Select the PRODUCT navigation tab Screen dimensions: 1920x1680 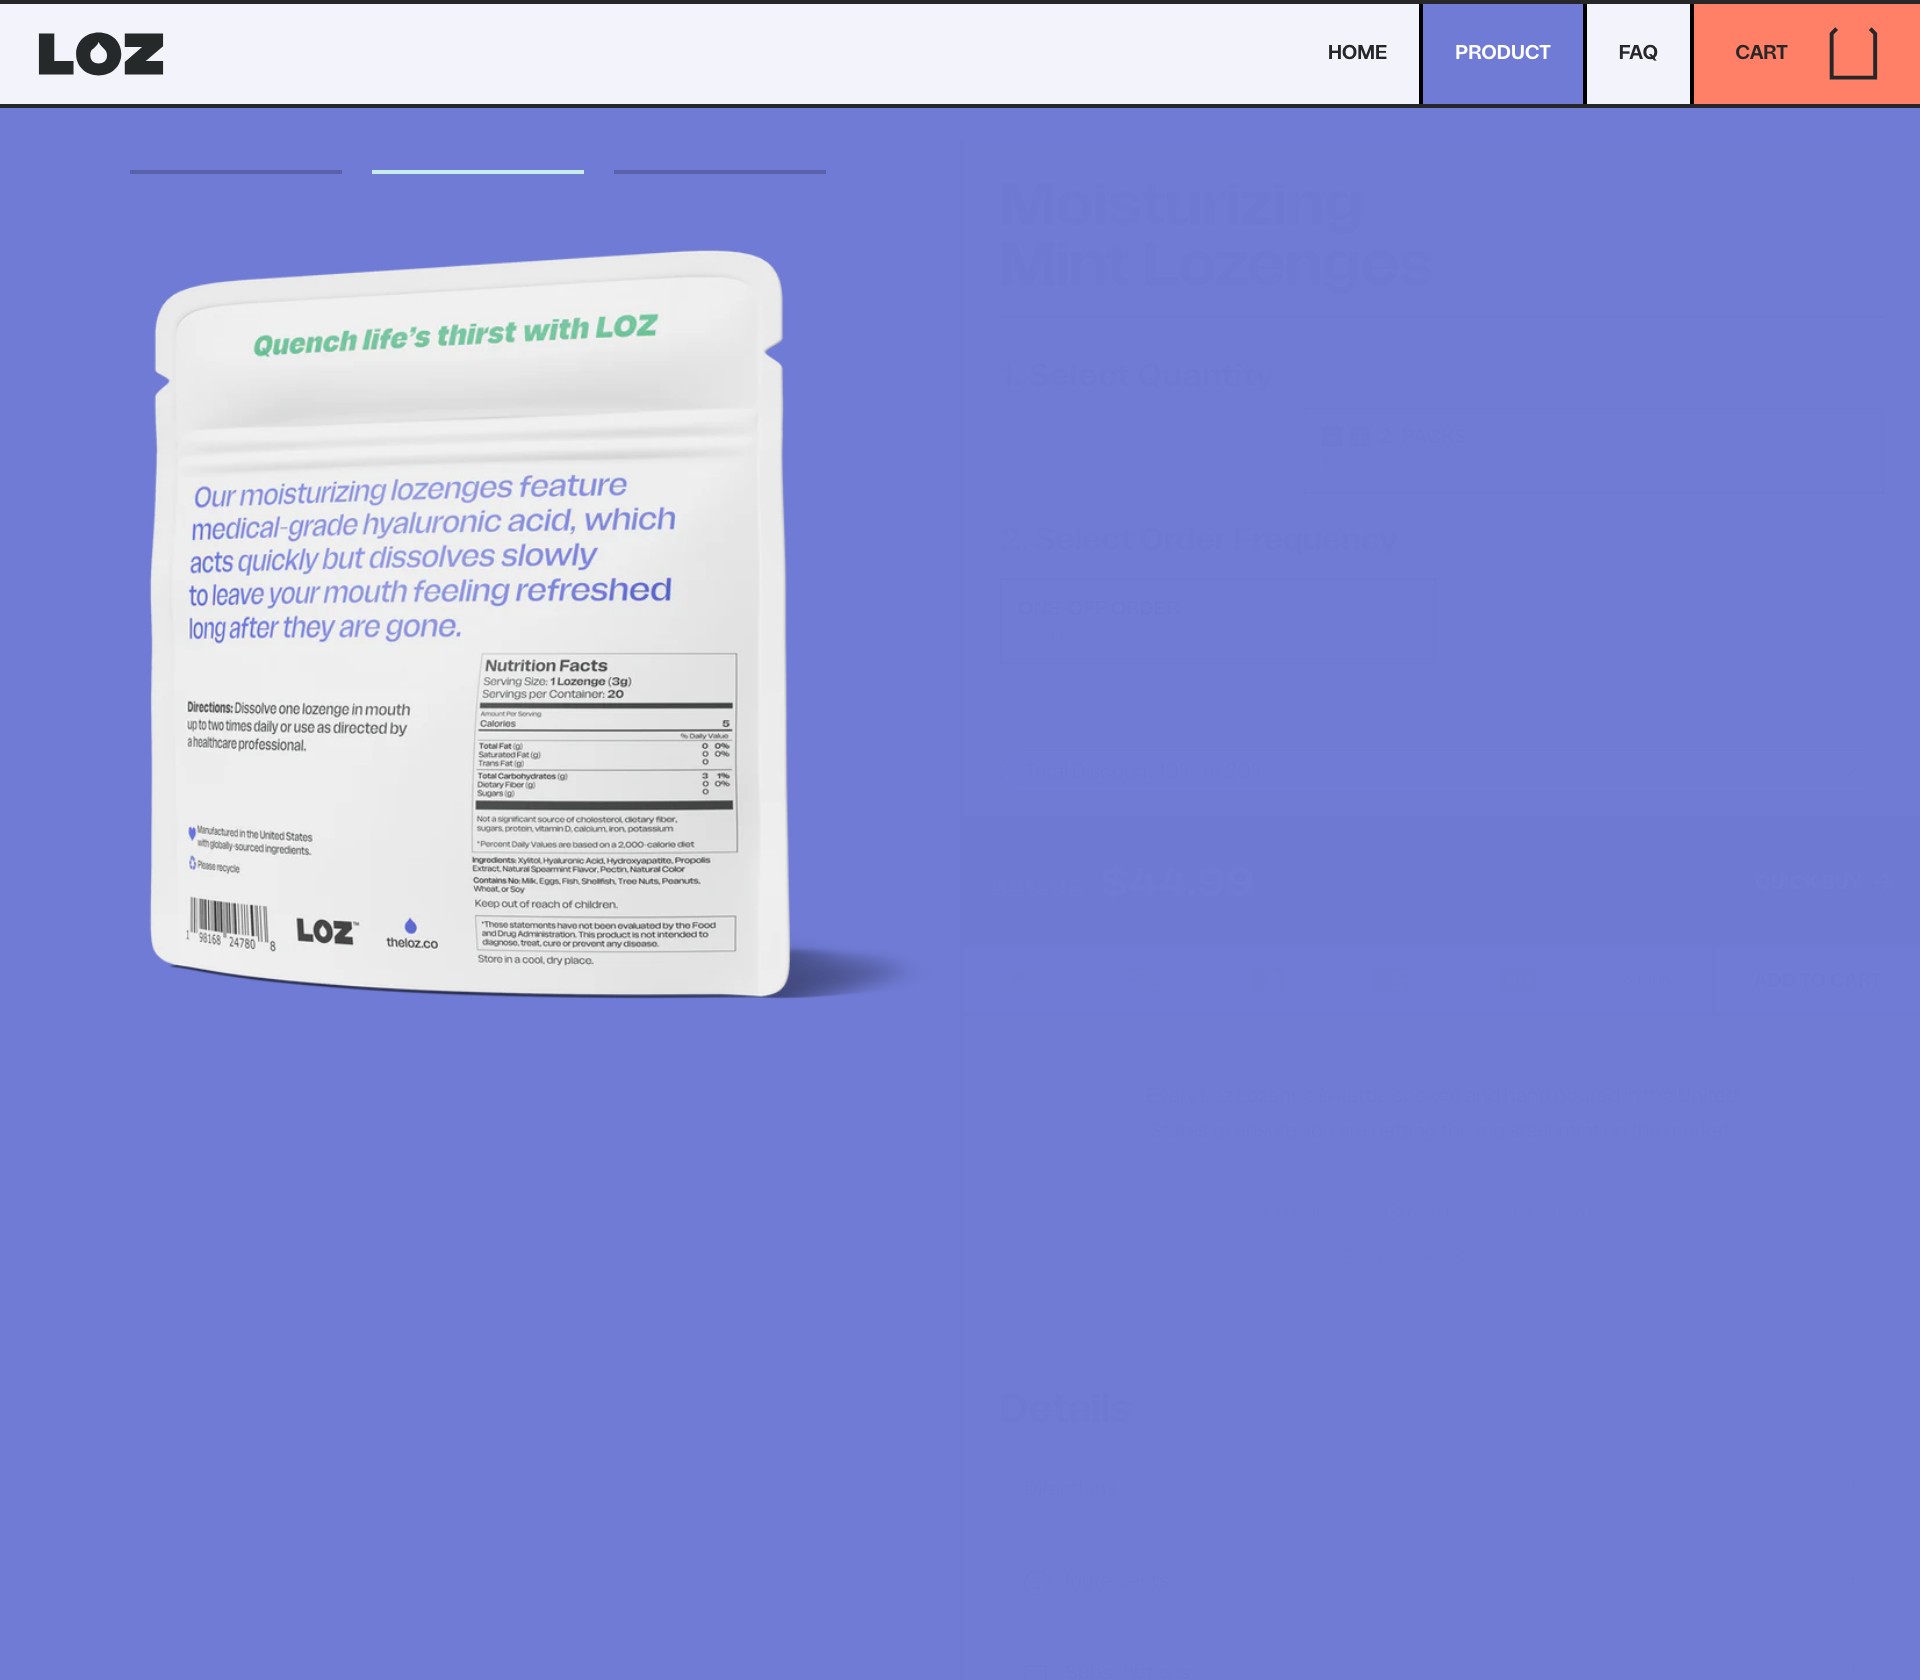point(1502,53)
